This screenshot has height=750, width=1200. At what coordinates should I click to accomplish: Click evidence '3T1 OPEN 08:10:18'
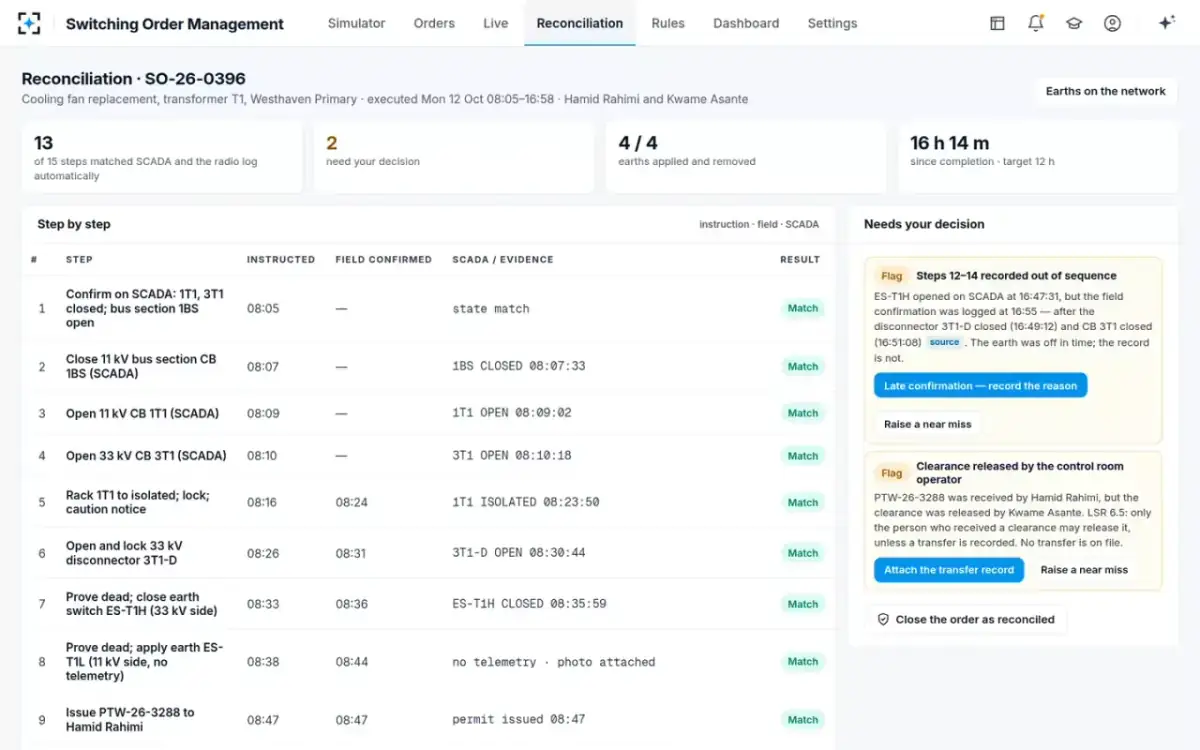(x=512, y=456)
